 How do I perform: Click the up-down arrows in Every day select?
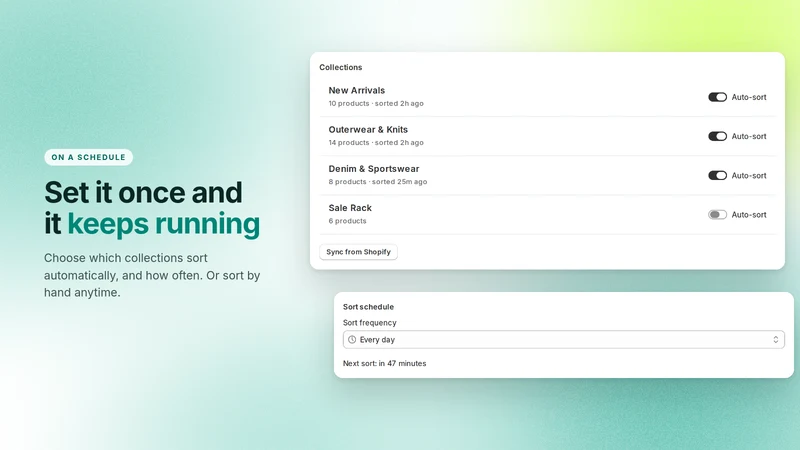(776, 340)
